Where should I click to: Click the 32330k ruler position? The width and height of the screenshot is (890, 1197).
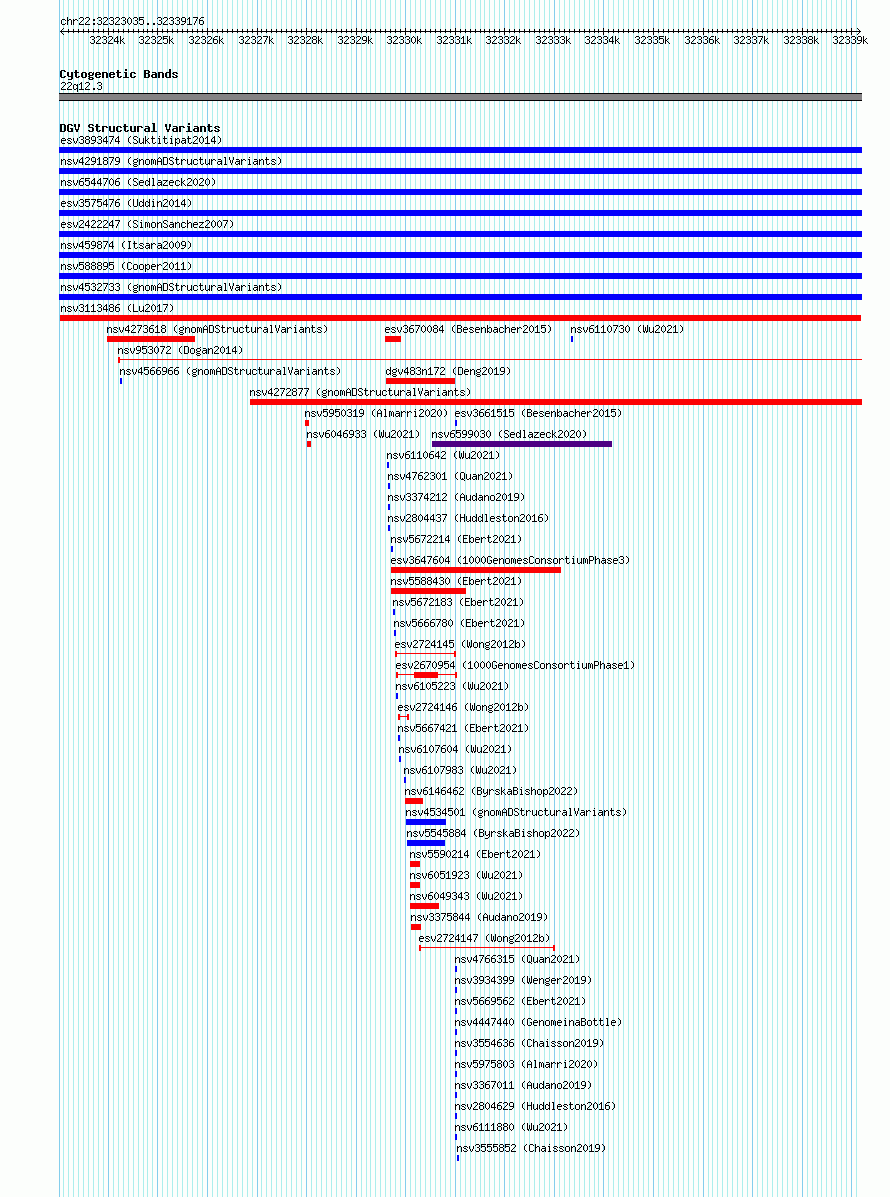click(404, 40)
